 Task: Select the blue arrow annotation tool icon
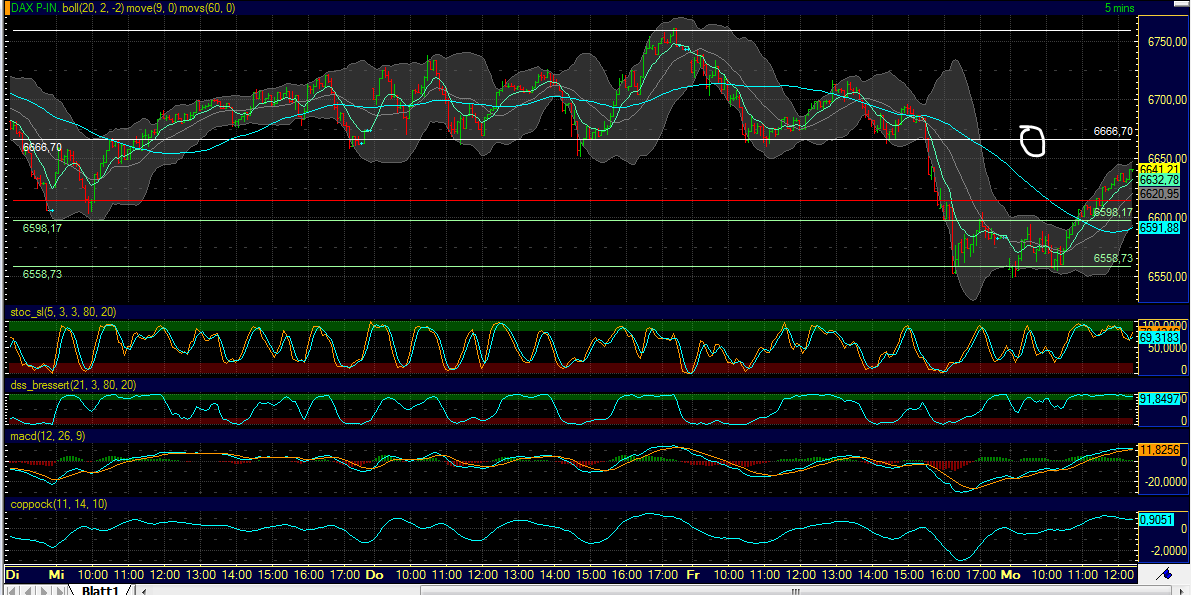click(1165, 573)
